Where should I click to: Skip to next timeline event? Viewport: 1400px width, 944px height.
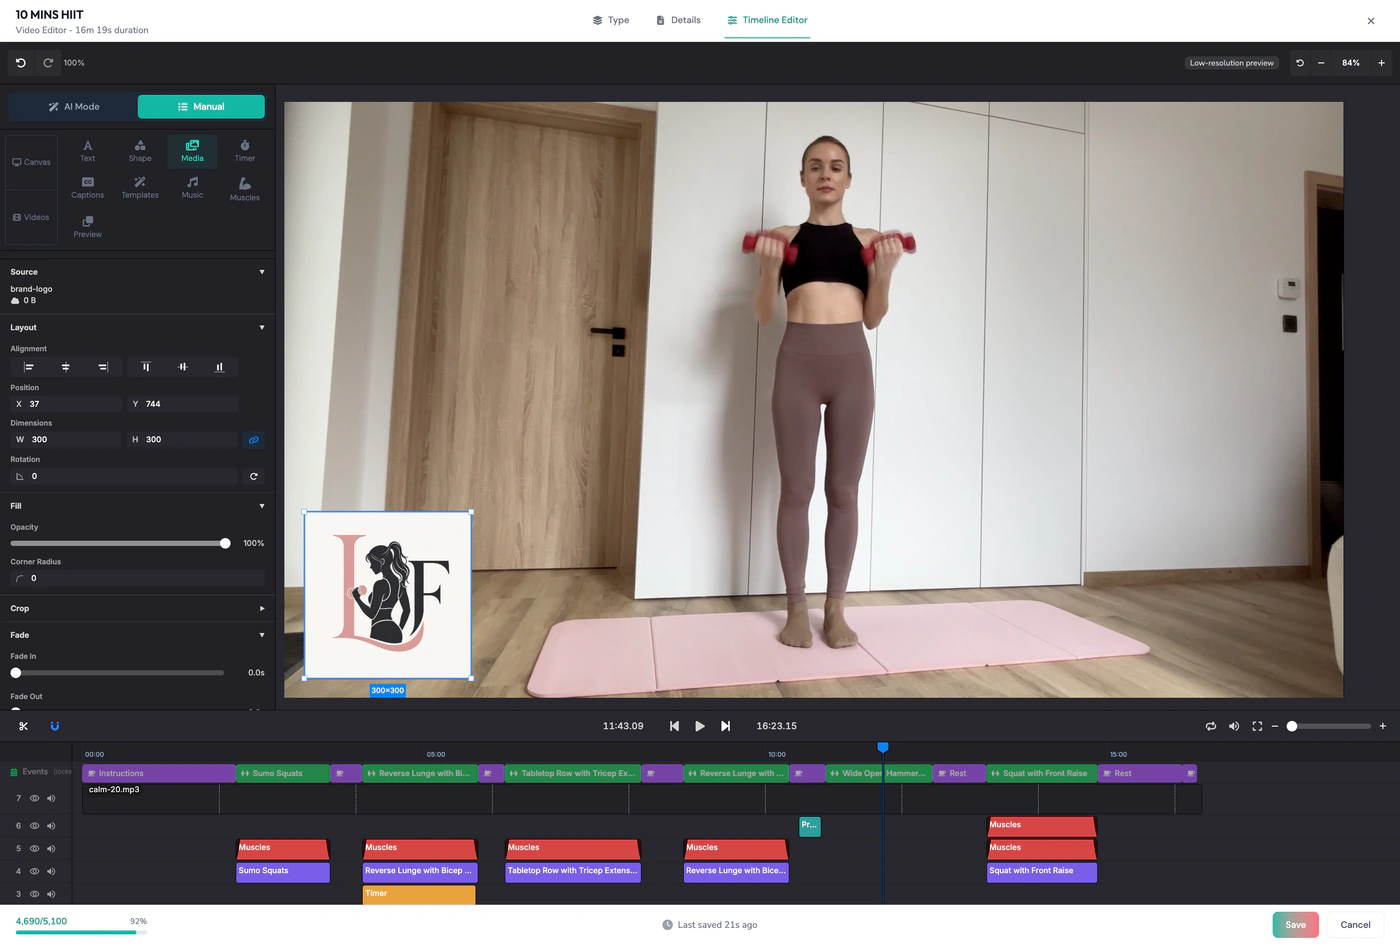pyautogui.click(x=726, y=726)
